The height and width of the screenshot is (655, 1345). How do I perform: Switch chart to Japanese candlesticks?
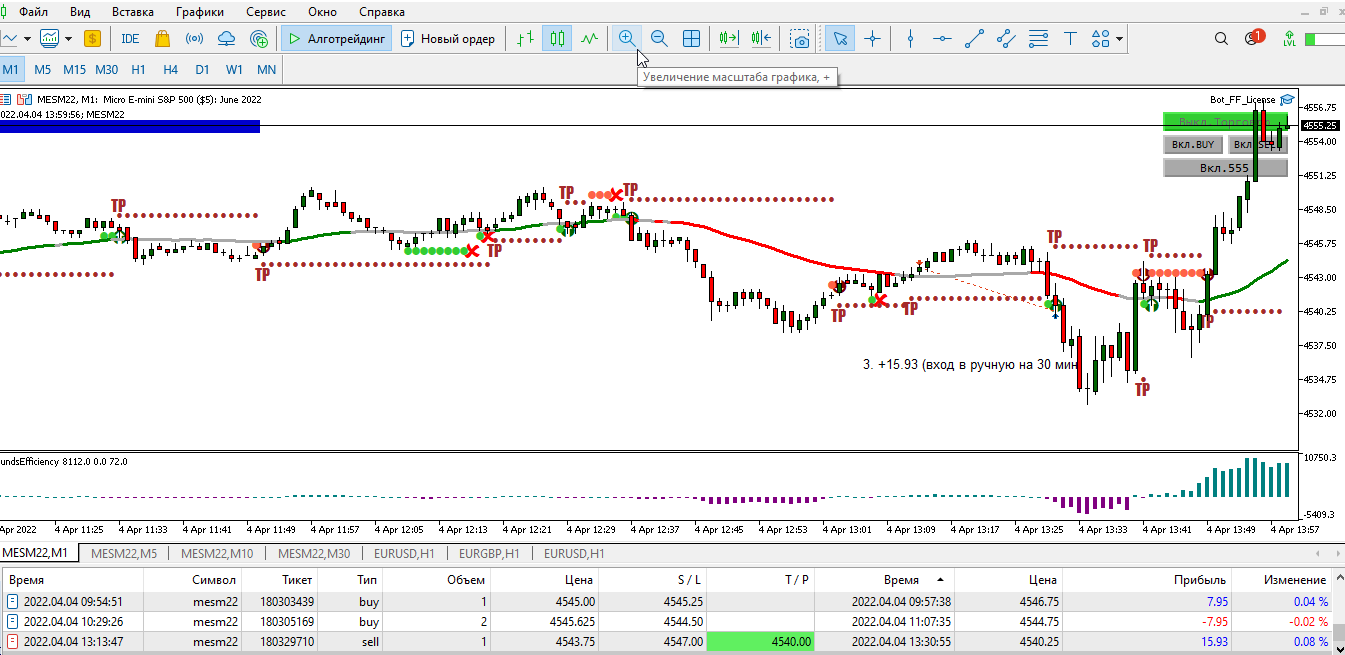tap(557, 39)
